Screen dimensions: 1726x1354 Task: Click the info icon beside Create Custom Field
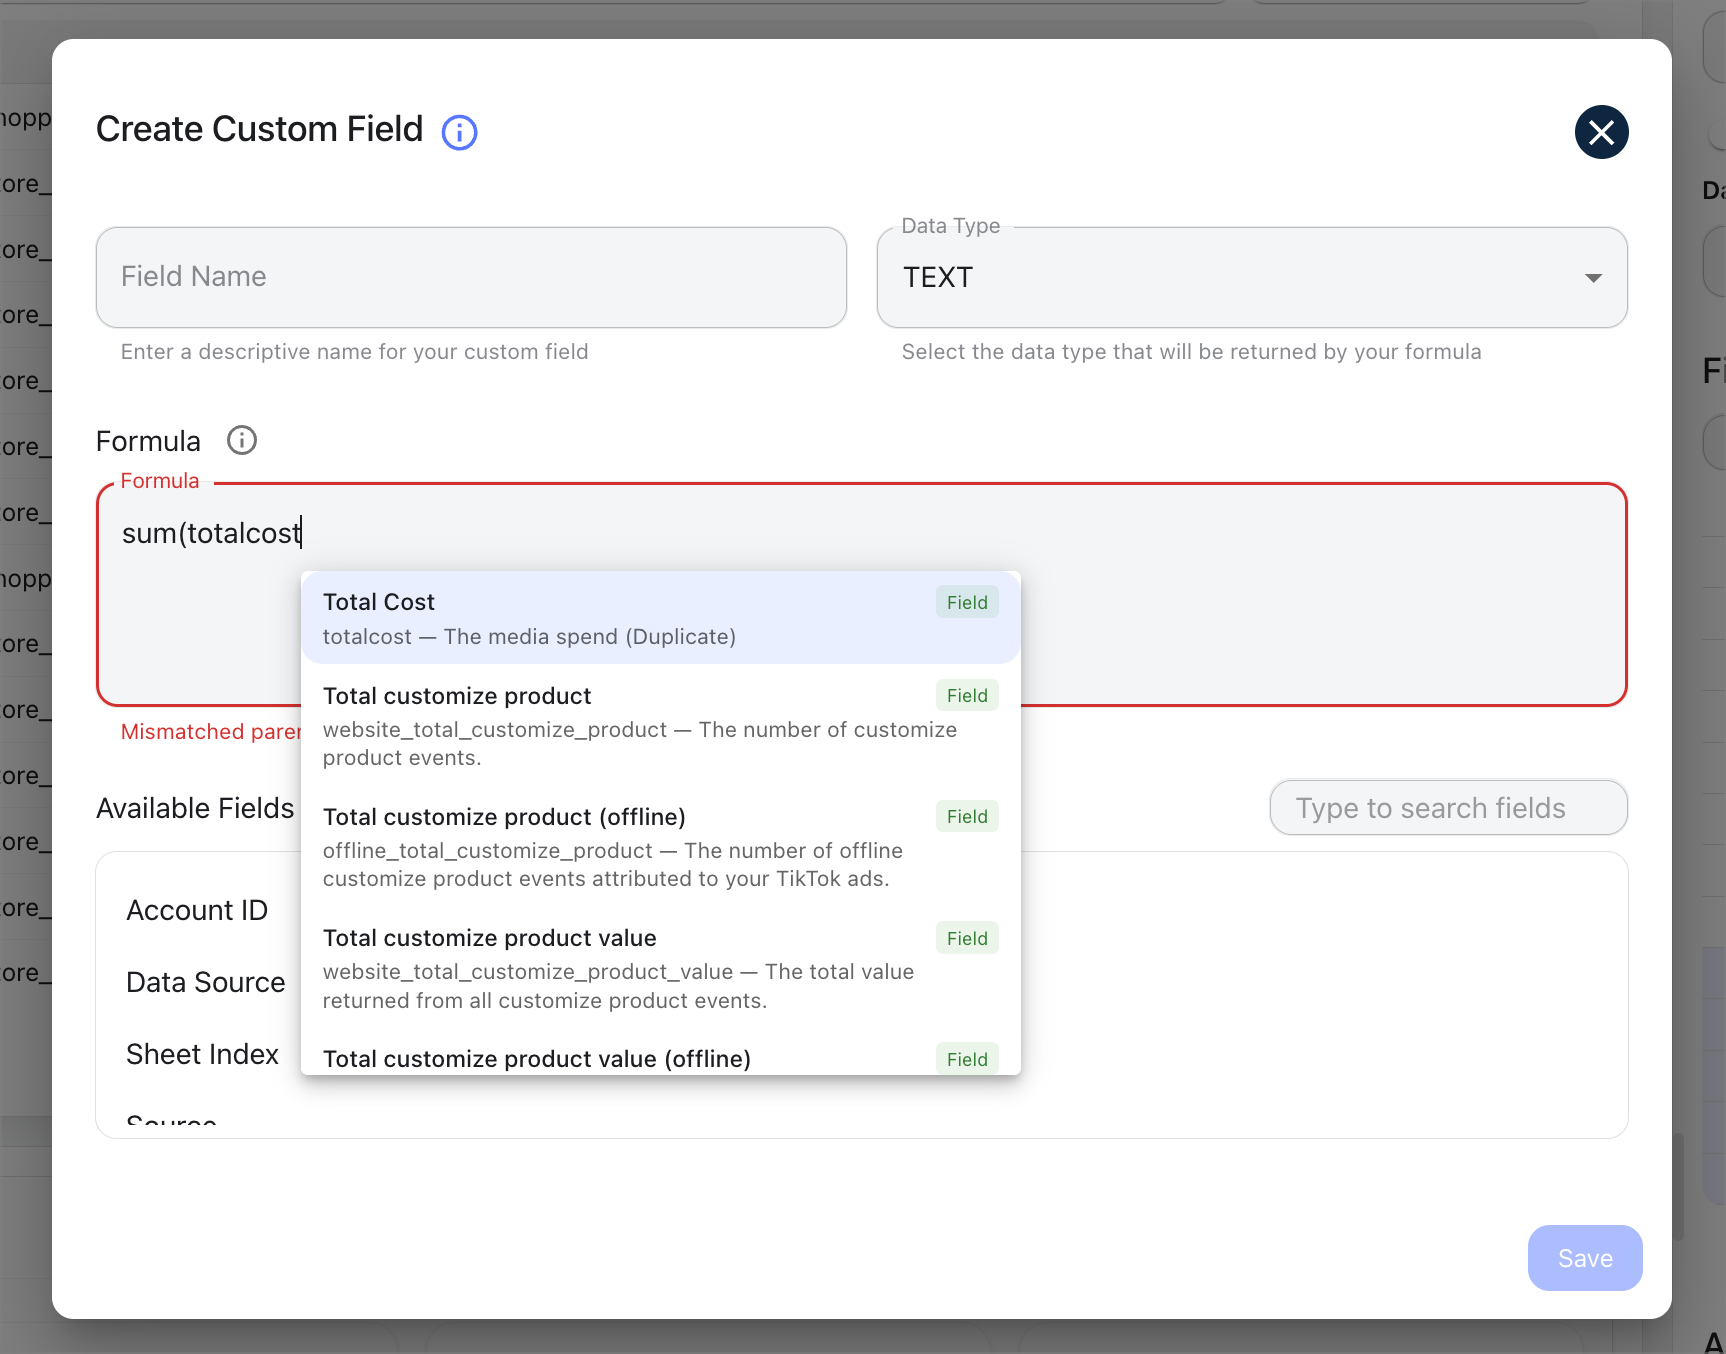point(459,132)
